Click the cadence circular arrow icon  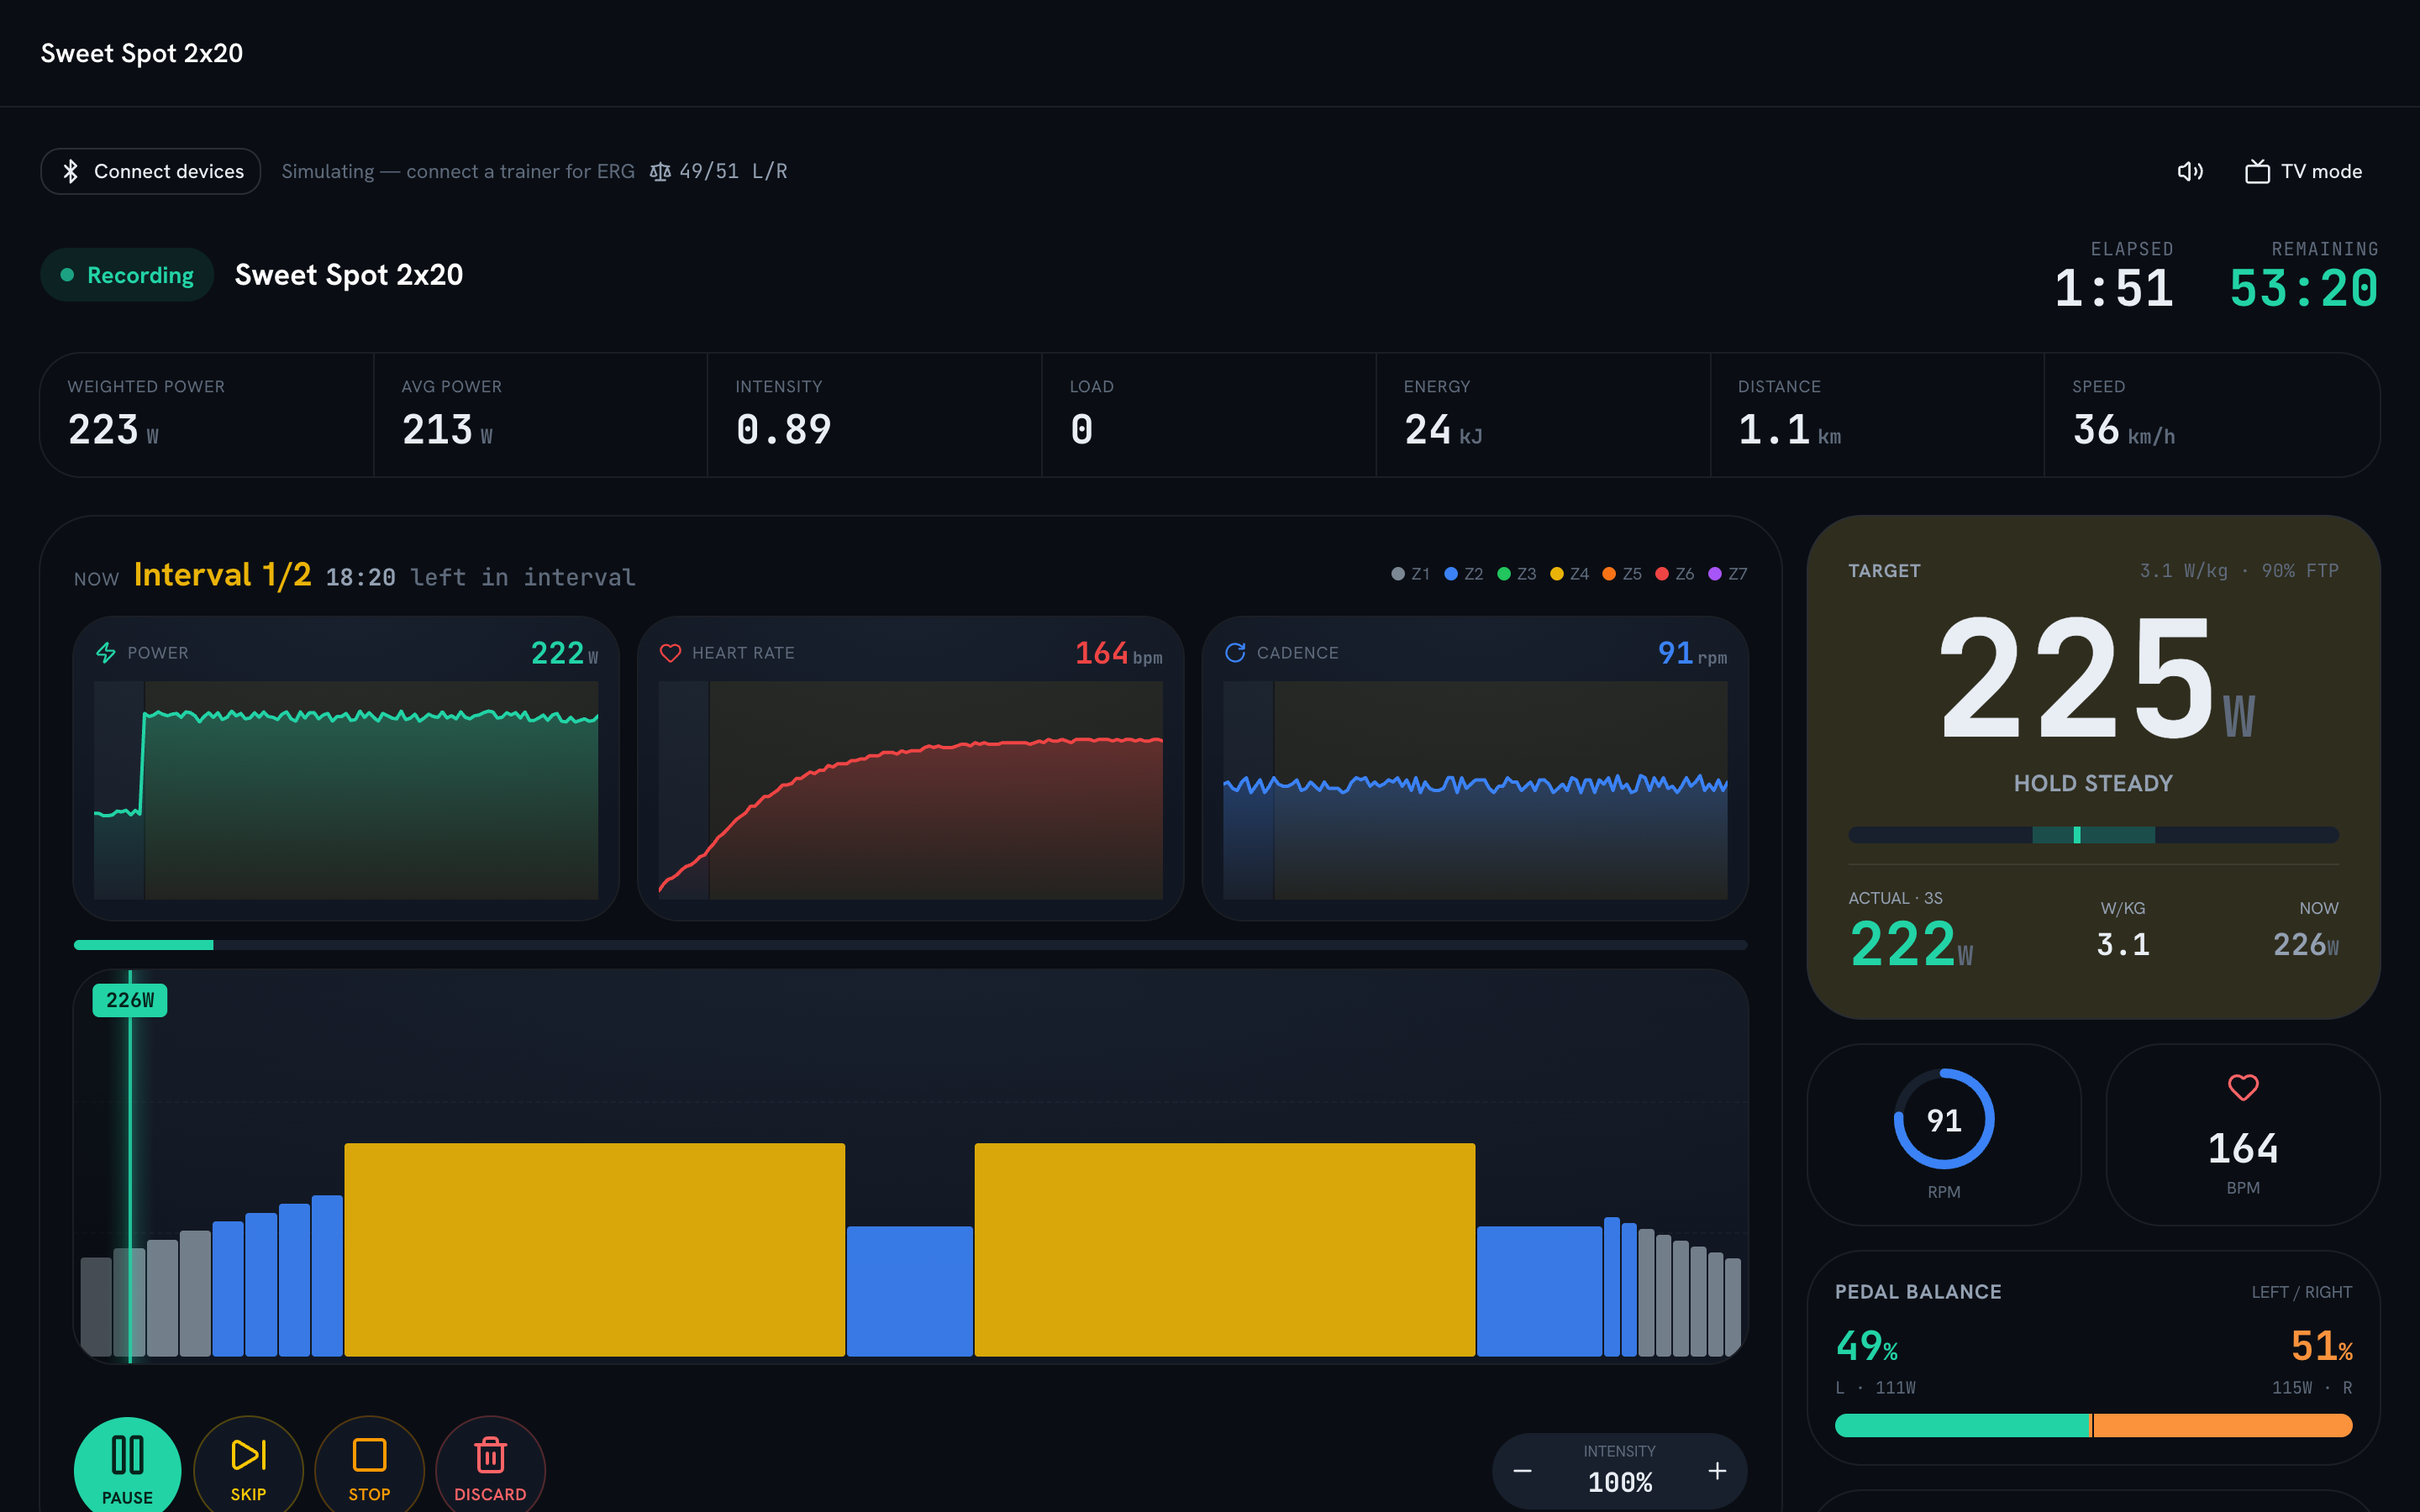[x=1236, y=653]
